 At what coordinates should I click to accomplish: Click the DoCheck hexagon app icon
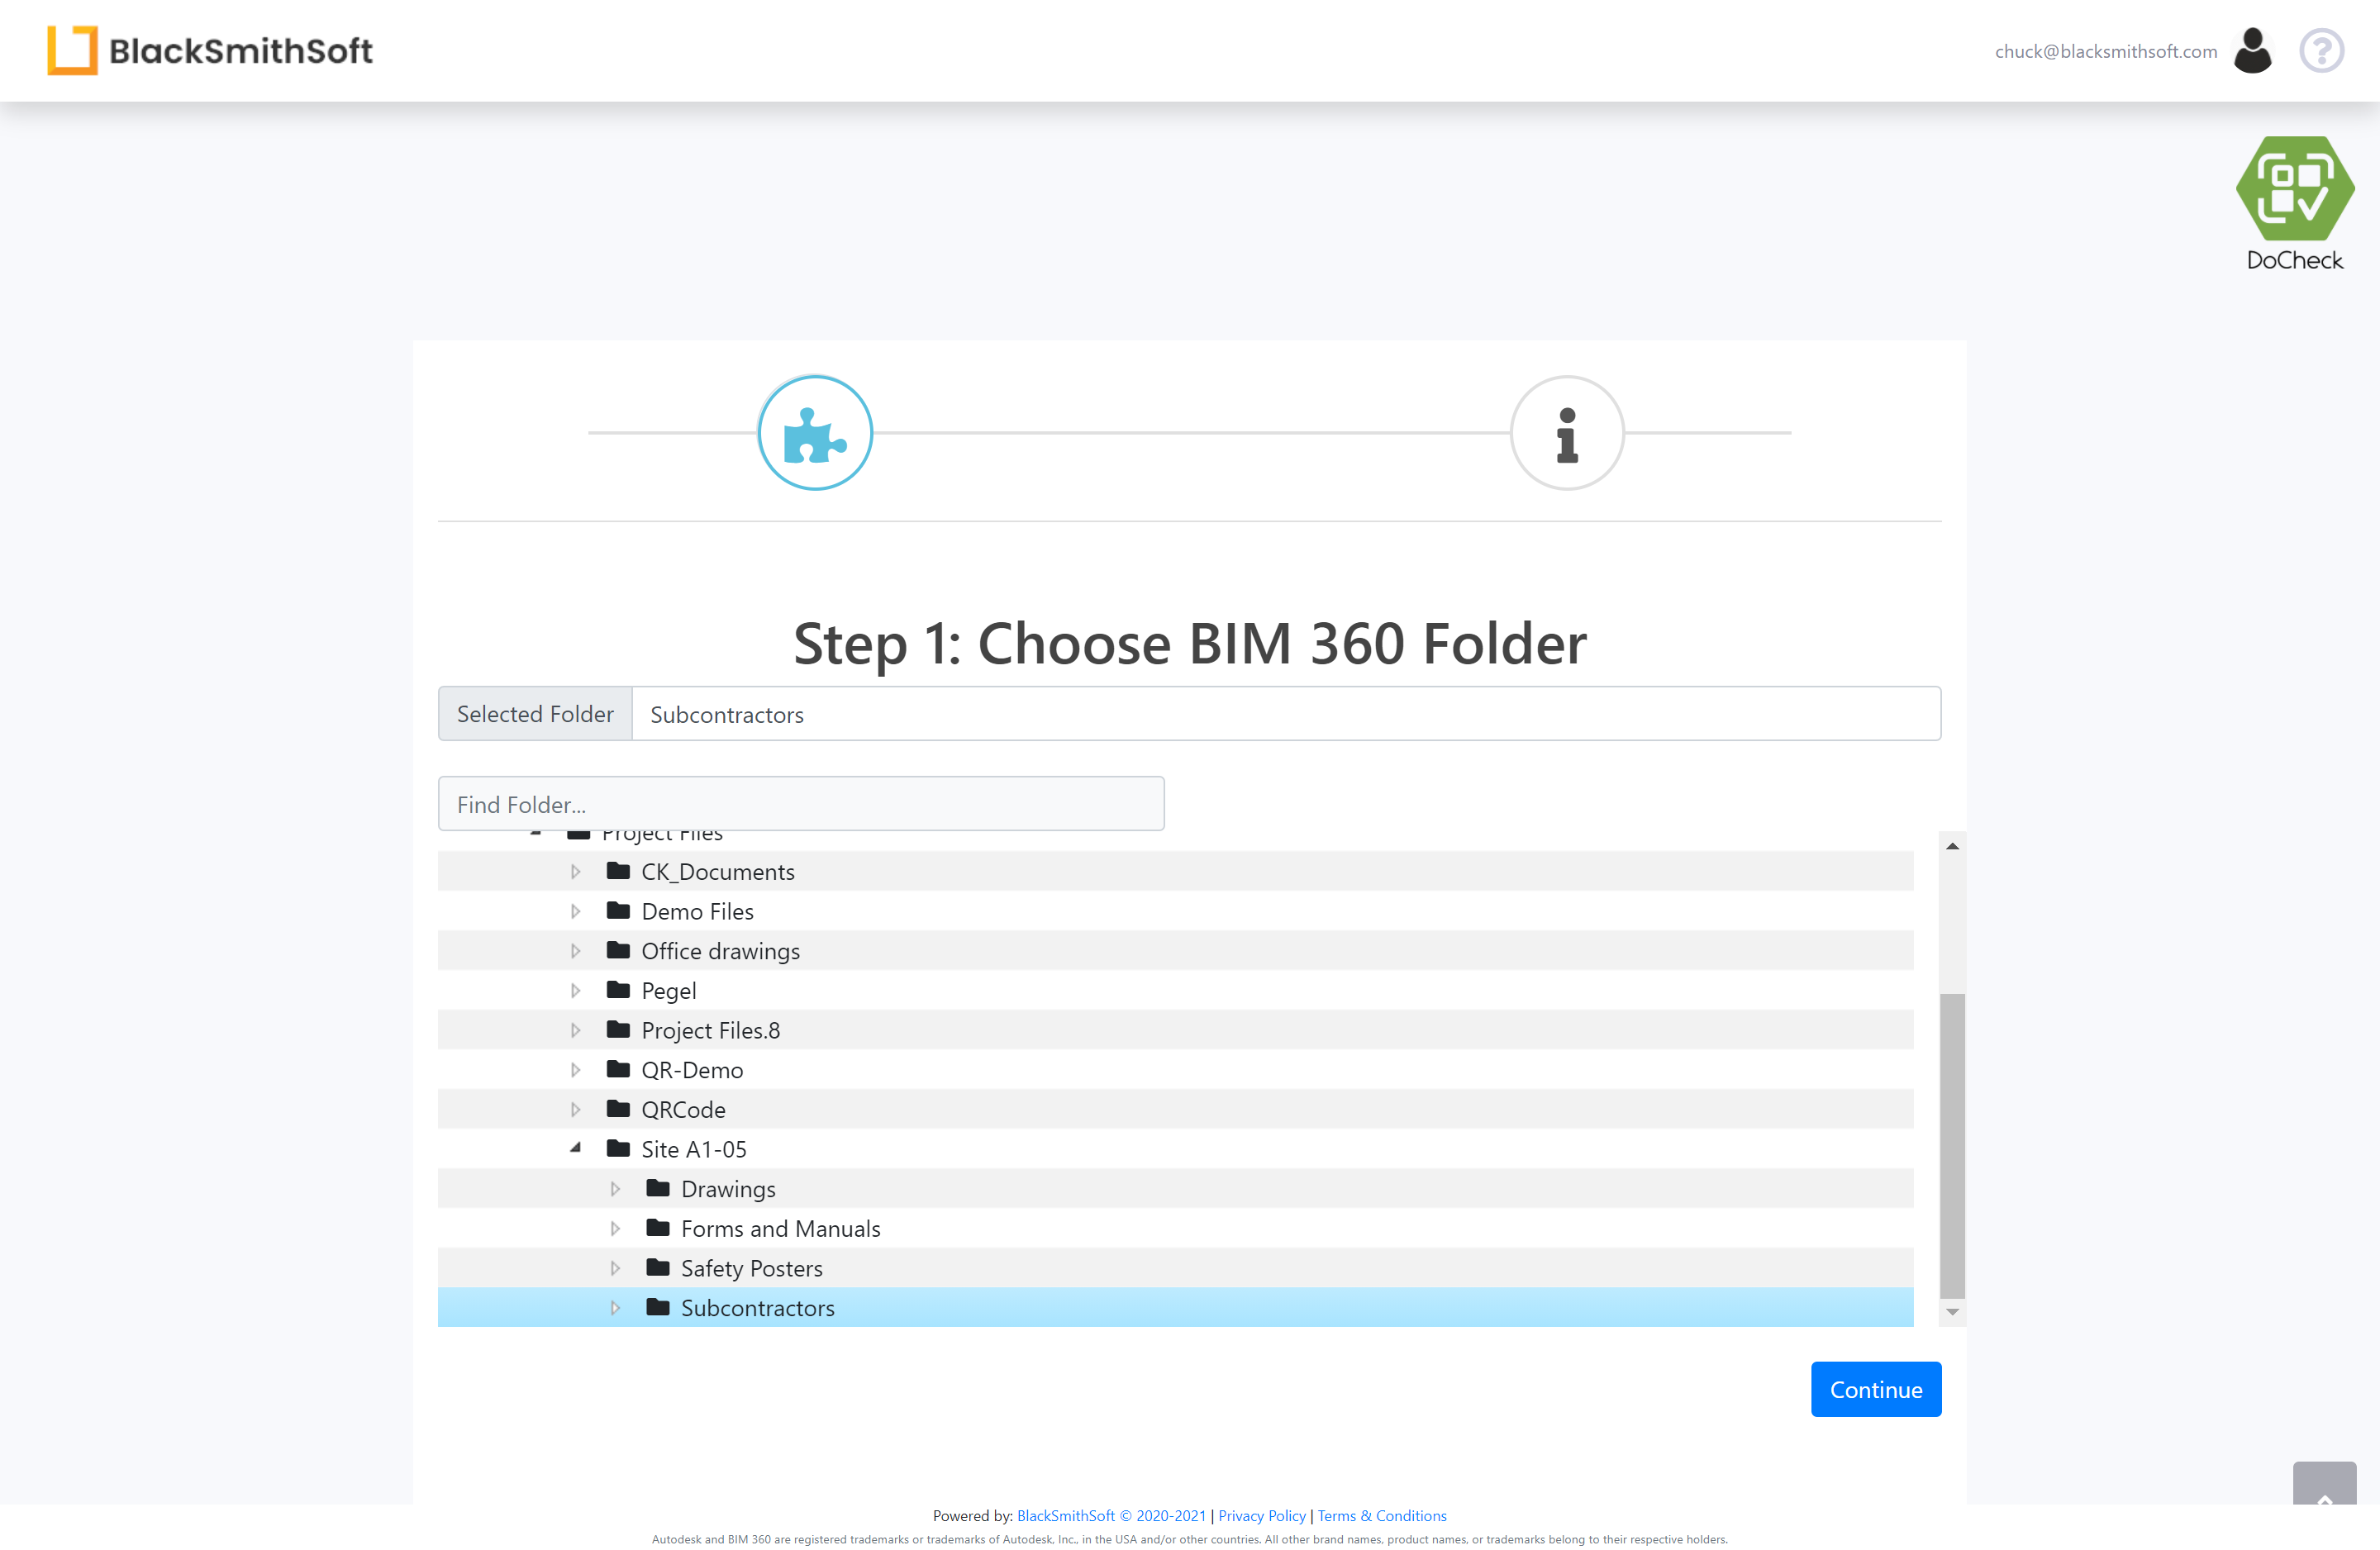pos(2294,188)
